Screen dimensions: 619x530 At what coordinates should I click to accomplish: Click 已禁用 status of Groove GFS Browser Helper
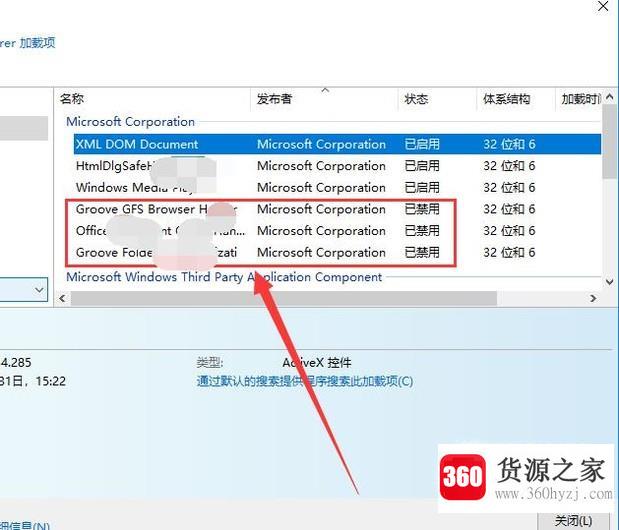click(422, 209)
